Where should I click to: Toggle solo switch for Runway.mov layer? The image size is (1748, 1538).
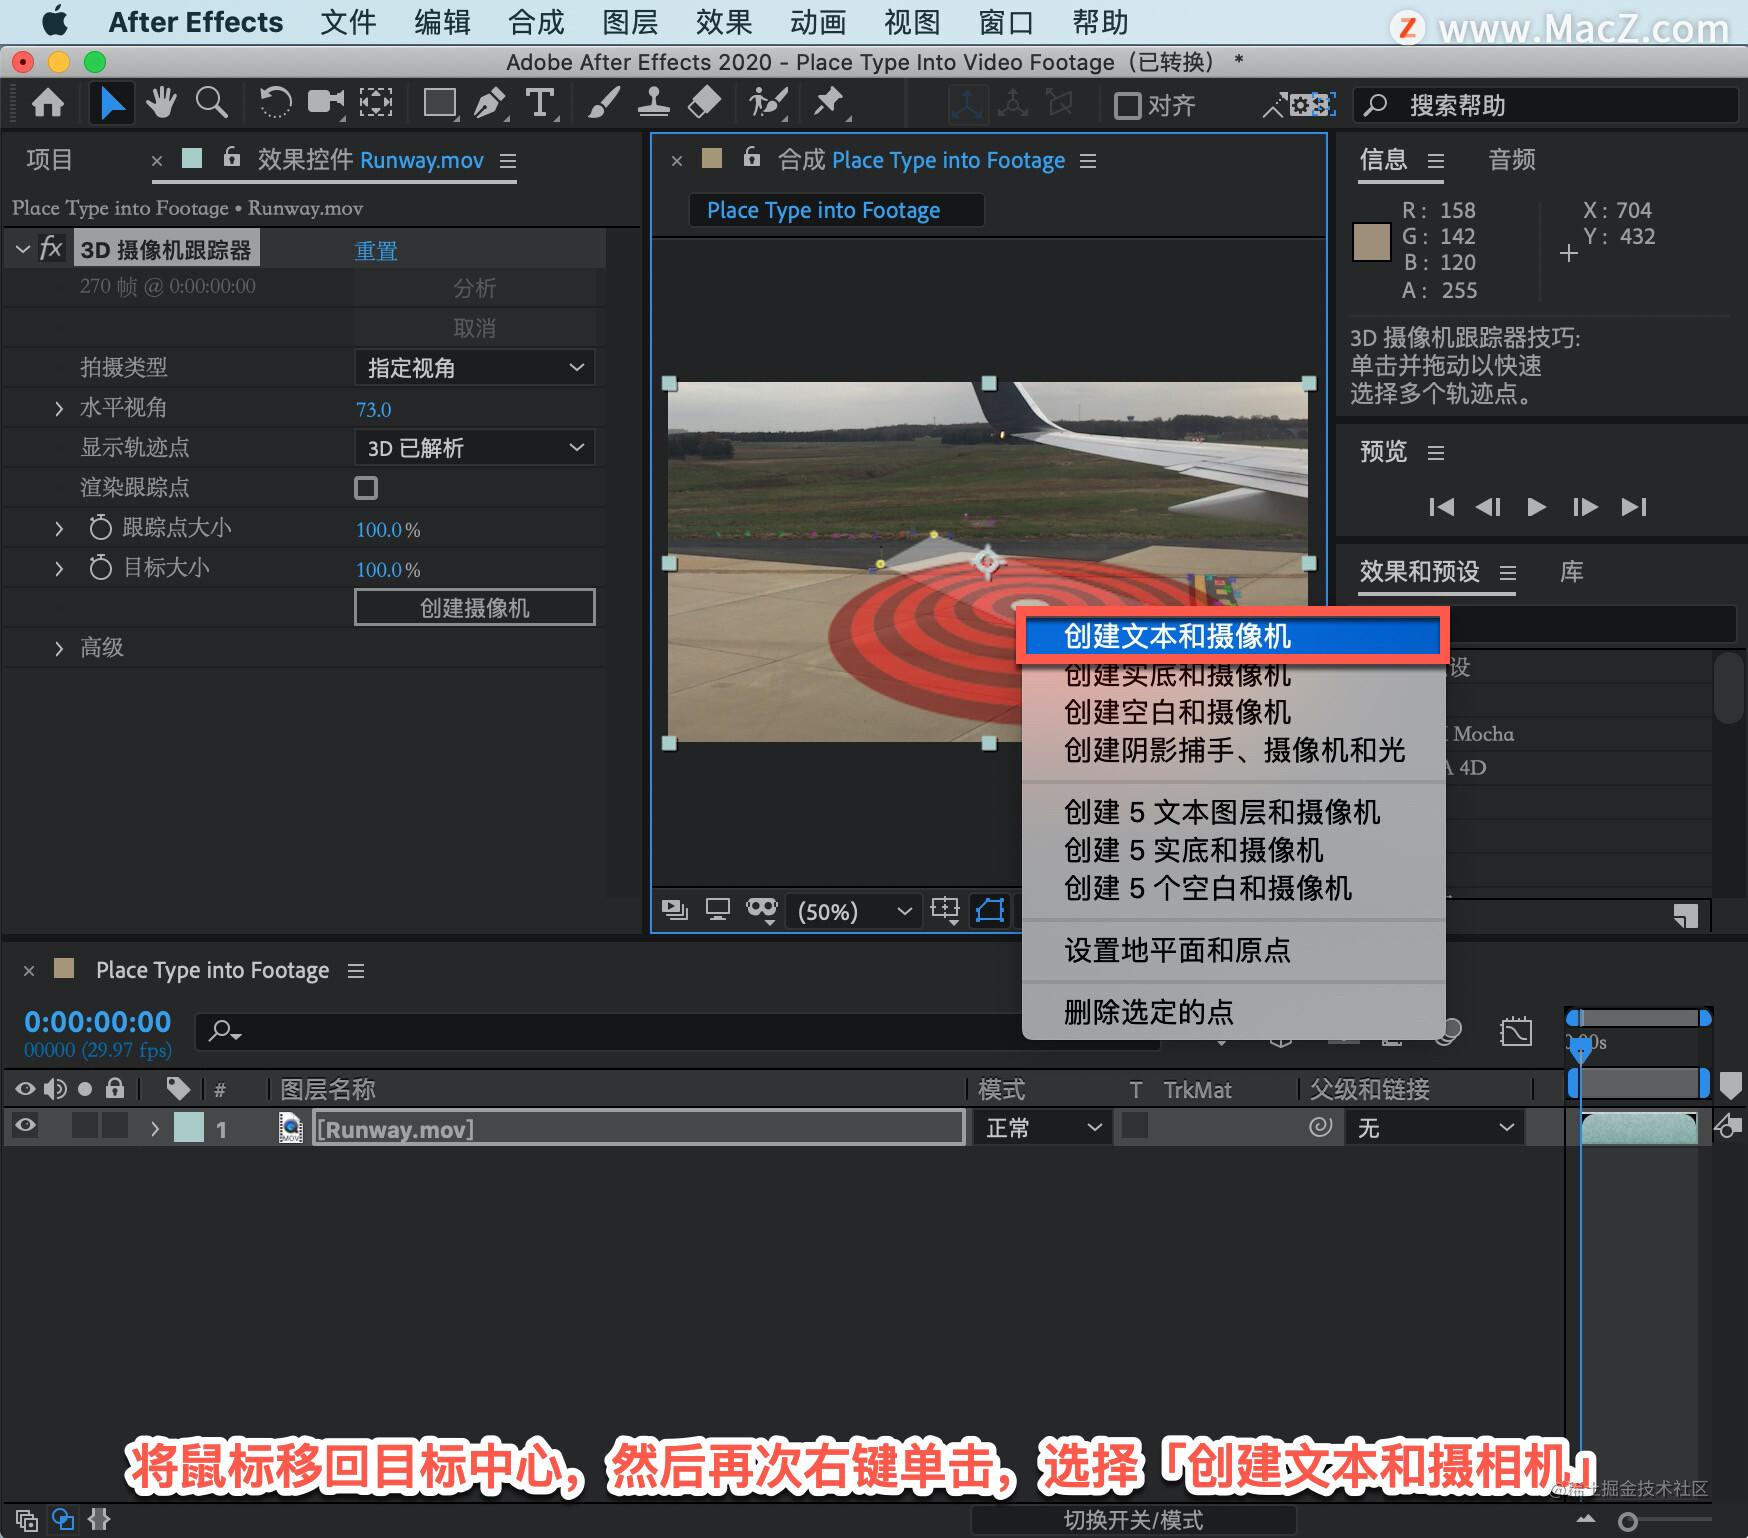[85, 1127]
